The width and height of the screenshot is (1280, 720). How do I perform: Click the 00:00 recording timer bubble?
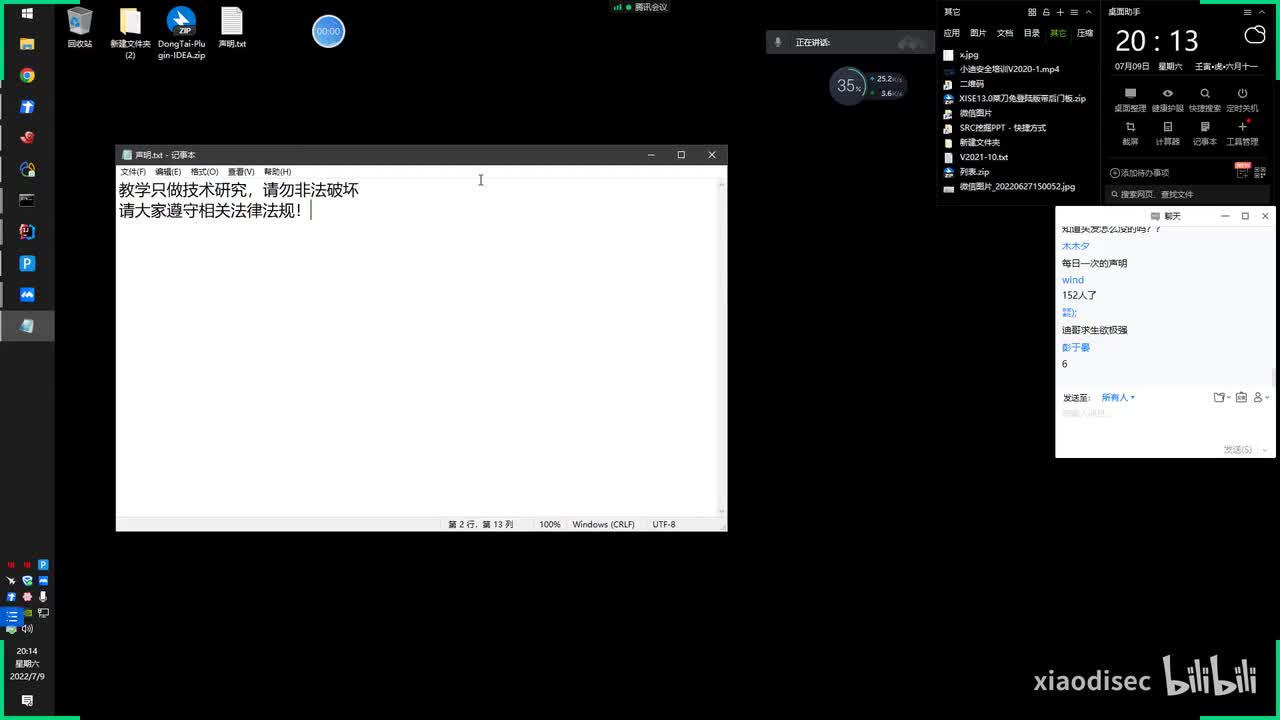point(328,31)
